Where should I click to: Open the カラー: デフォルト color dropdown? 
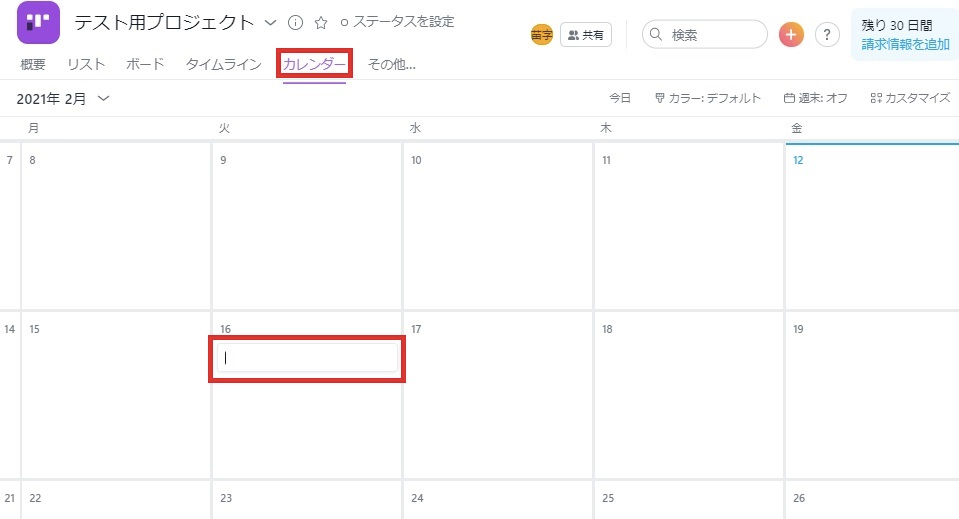click(x=708, y=98)
